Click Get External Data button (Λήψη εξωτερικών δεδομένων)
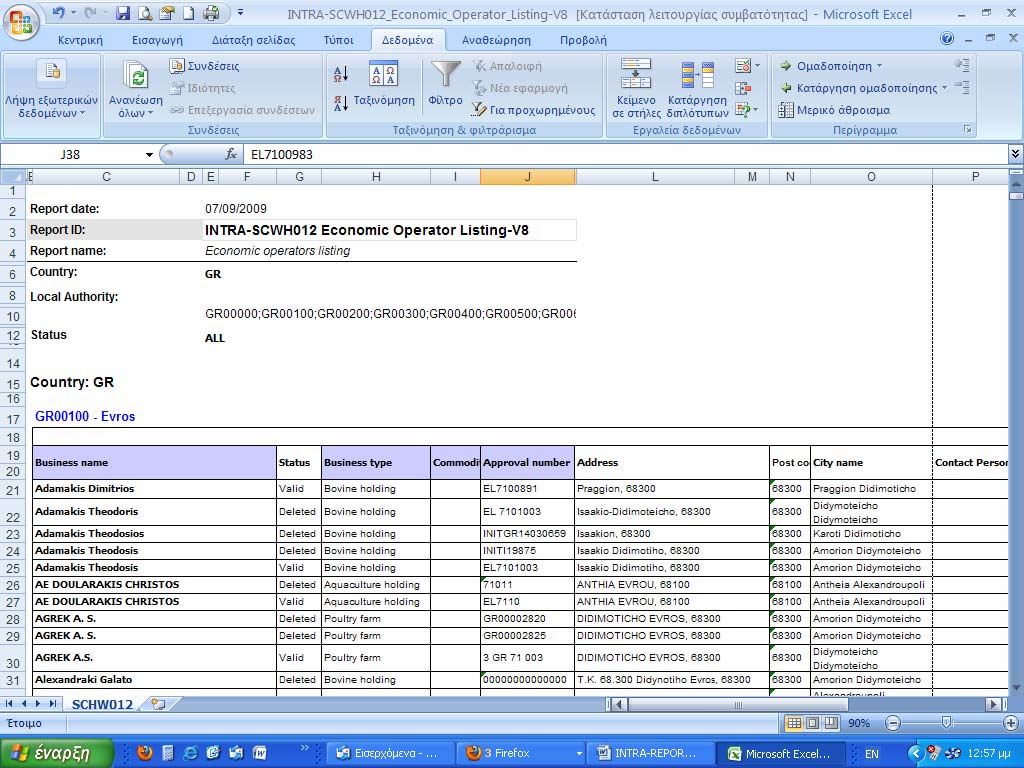1024x768 pixels. point(52,89)
